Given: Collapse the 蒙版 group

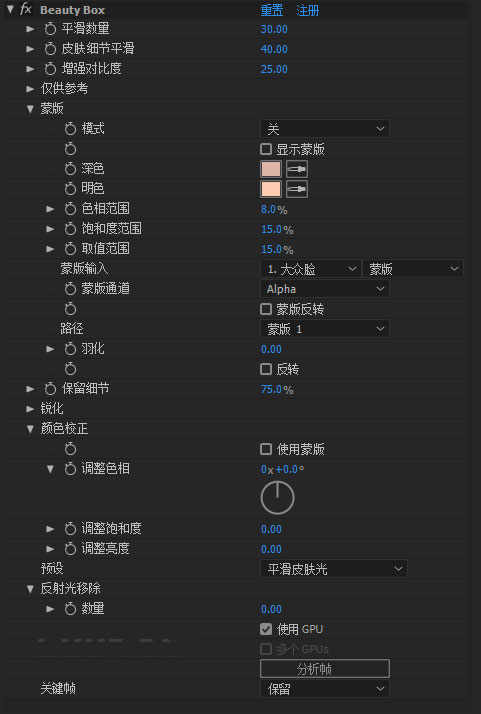Looking at the screenshot, I should click(31, 109).
